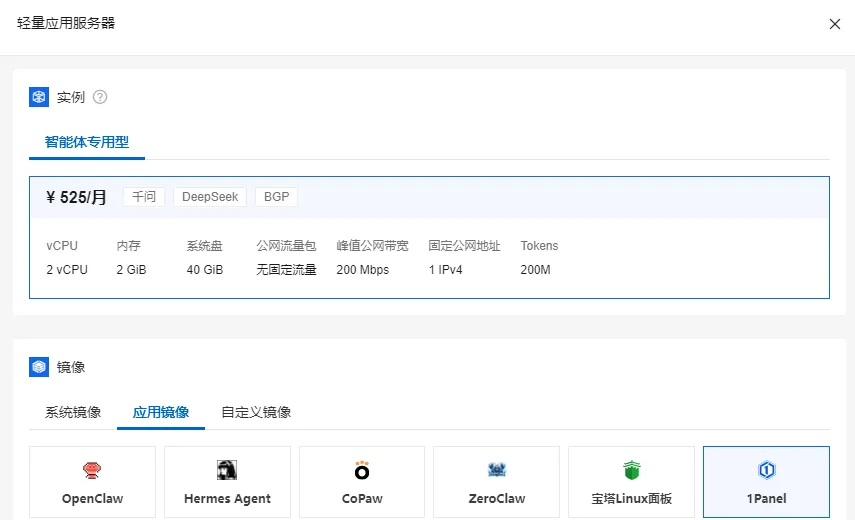The image size is (855, 520).
Task: Choose the 1Panel image card
Action: click(766, 482)
